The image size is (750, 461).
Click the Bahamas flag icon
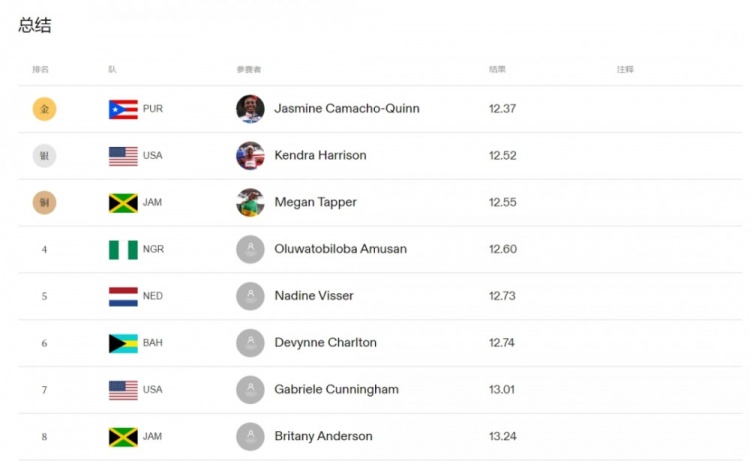(123, 343)
